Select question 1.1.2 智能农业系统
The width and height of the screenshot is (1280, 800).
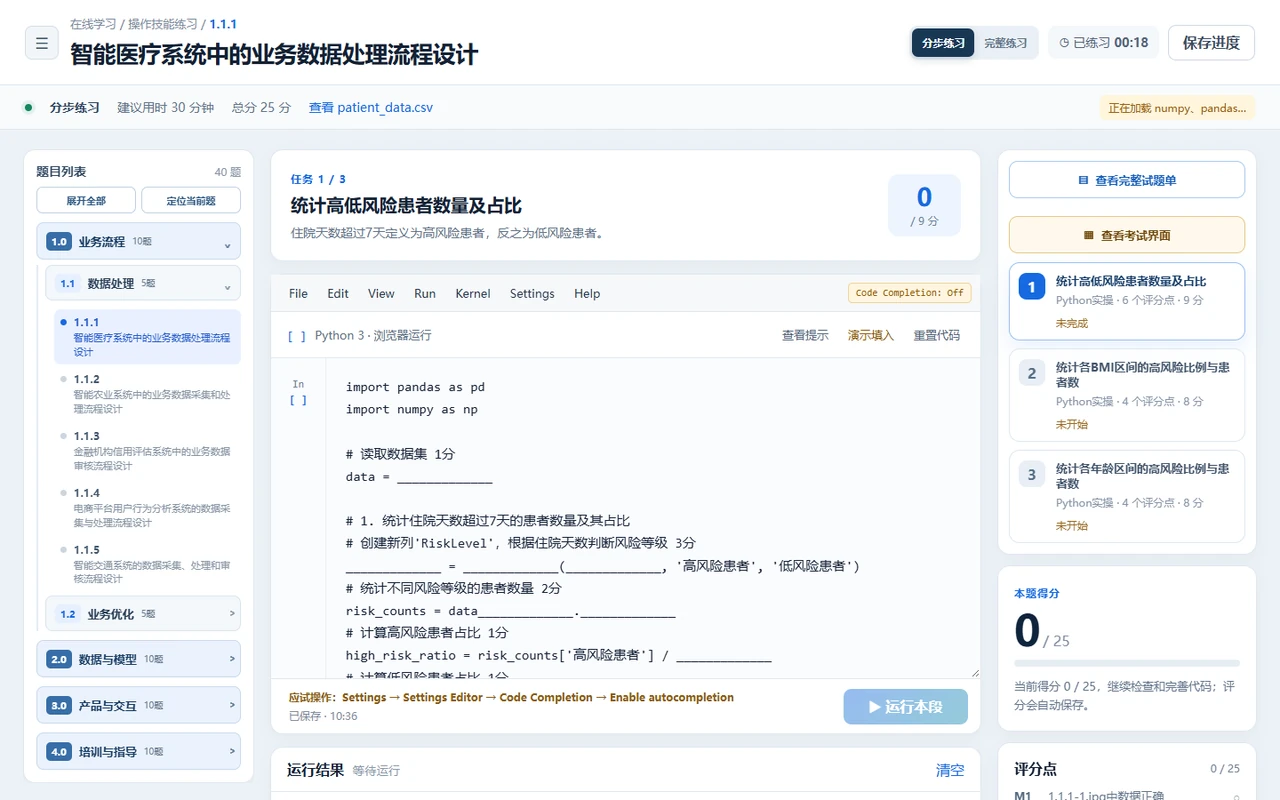(147, 394)
